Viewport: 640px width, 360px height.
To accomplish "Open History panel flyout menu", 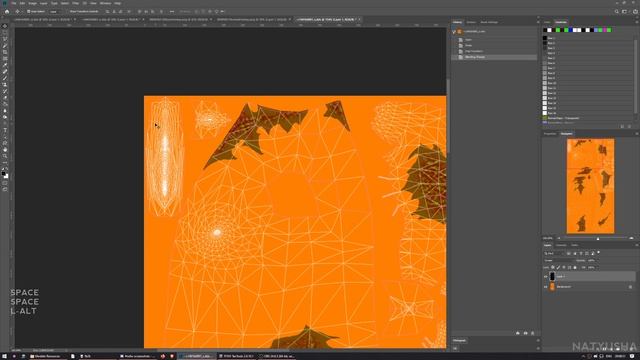I will click(538, 22).
